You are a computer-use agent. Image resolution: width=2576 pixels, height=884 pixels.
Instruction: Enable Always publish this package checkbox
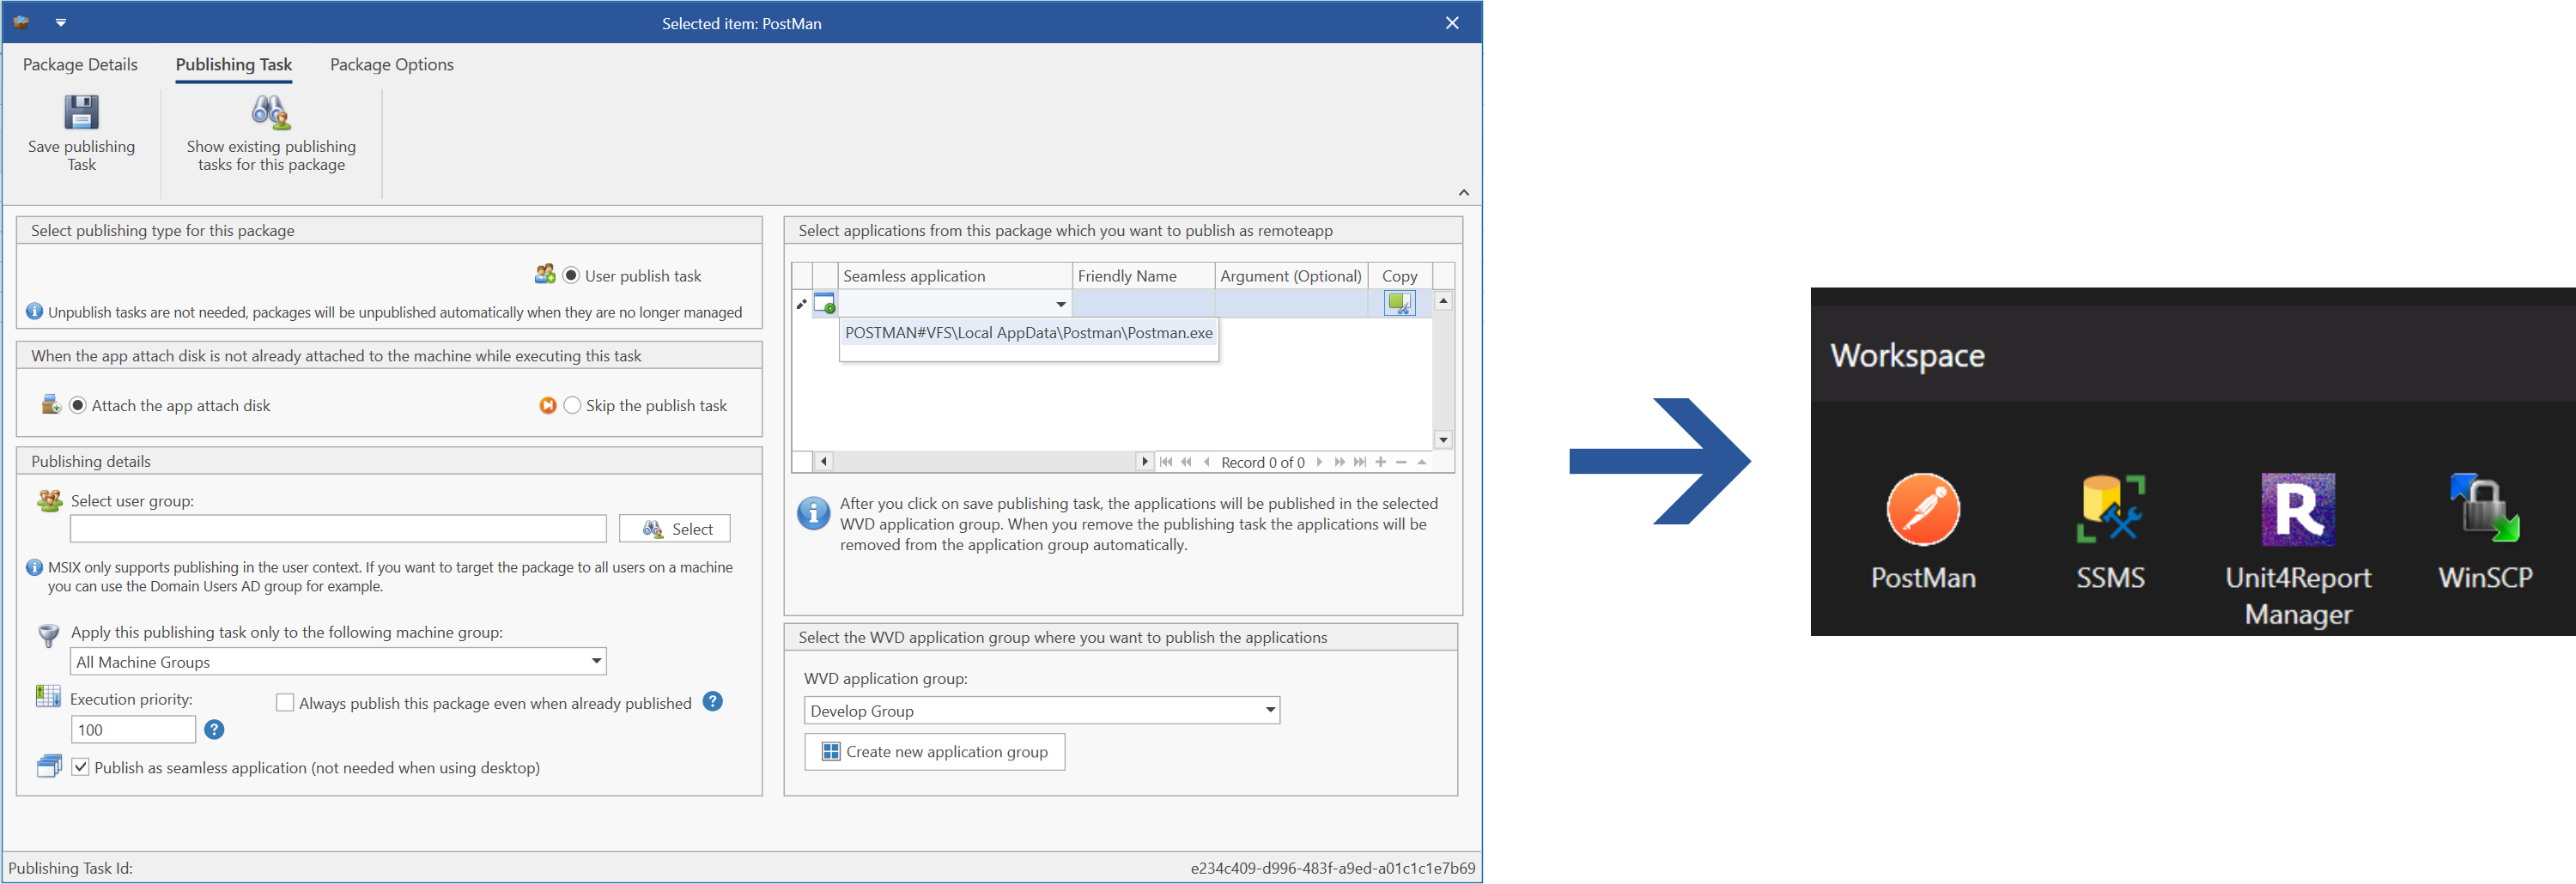285,703
